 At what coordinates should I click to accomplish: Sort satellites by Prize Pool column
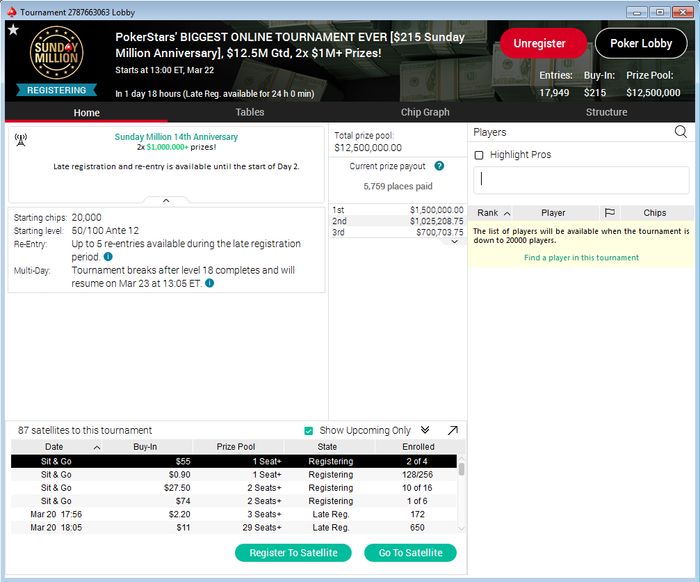point(236,447)
